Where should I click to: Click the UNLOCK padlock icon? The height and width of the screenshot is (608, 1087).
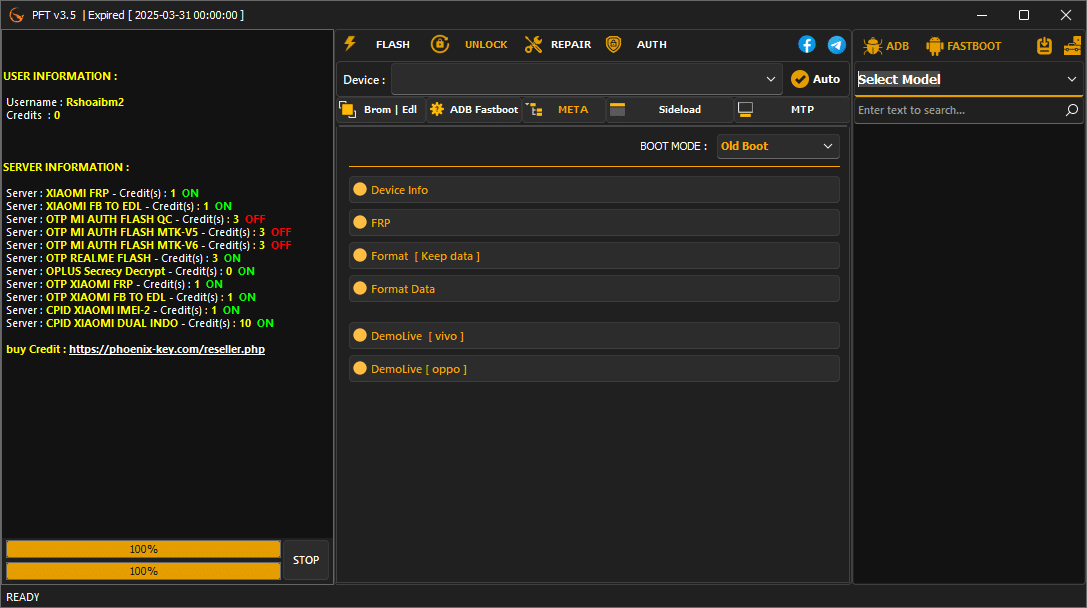[x=440, y=44]
